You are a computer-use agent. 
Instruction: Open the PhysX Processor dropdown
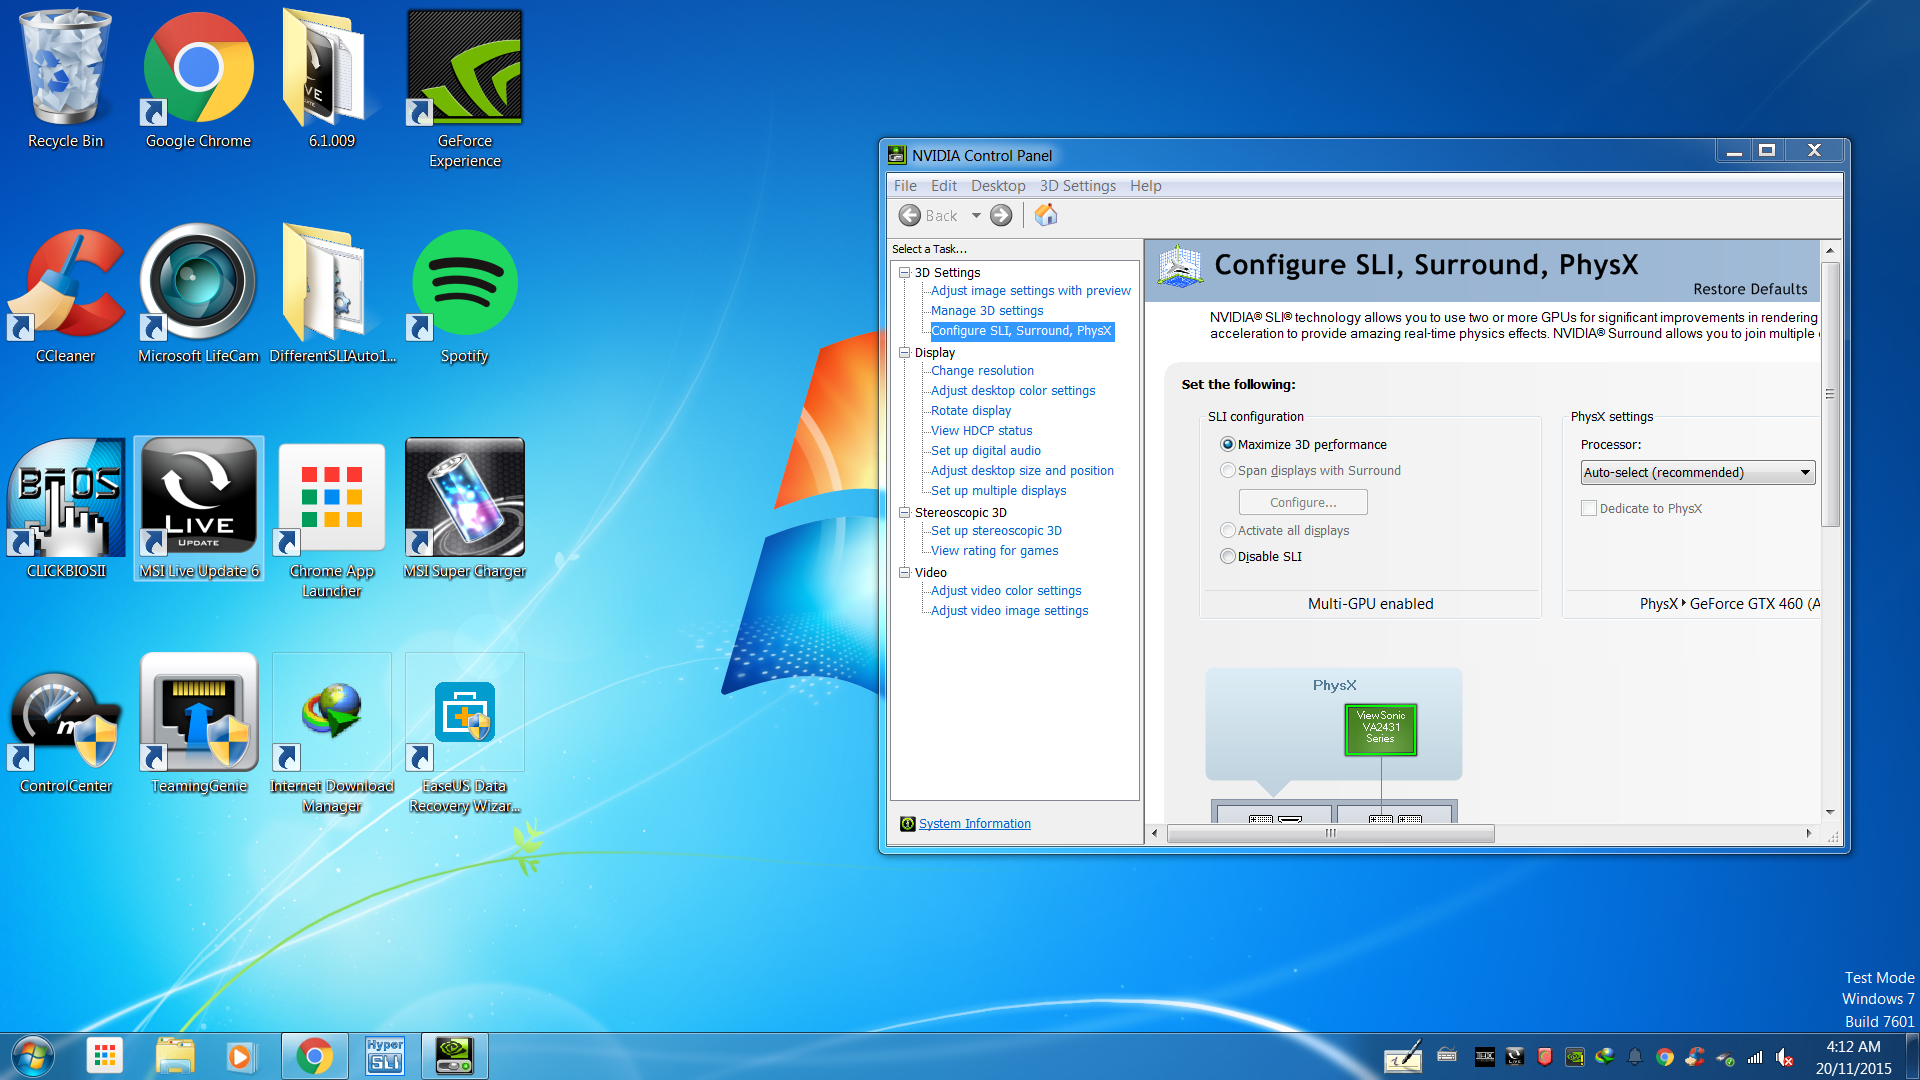click(1698, 472)
